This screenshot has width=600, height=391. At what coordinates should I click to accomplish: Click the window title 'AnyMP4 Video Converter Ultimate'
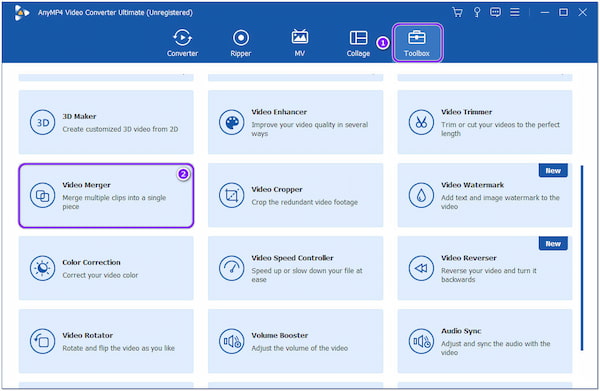tap(115, 13)
